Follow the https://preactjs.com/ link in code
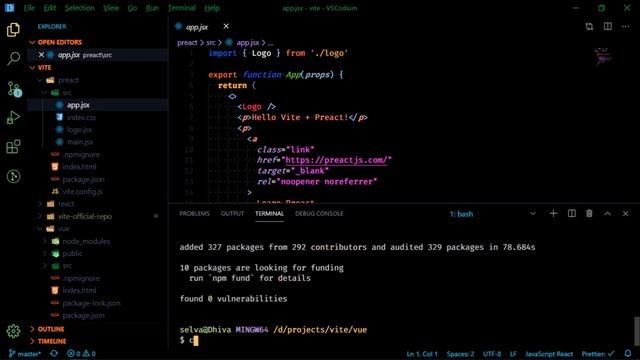640x360 pixels. point(336,160)
